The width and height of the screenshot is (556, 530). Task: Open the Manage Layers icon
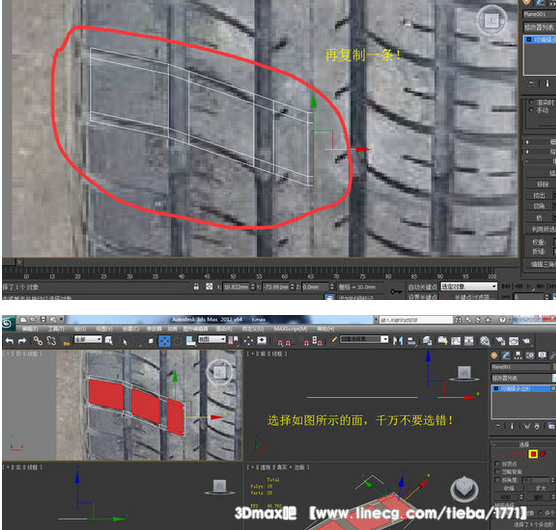pos(427,341)
